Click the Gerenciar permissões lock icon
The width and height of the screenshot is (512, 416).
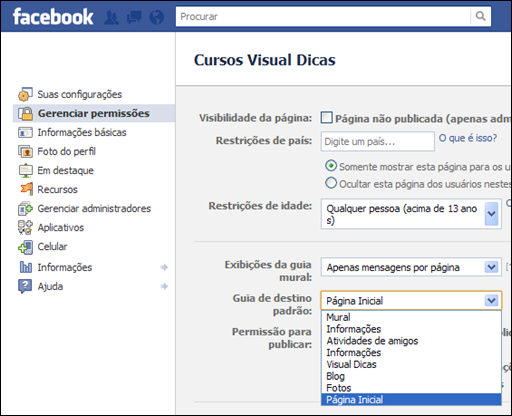25,113
